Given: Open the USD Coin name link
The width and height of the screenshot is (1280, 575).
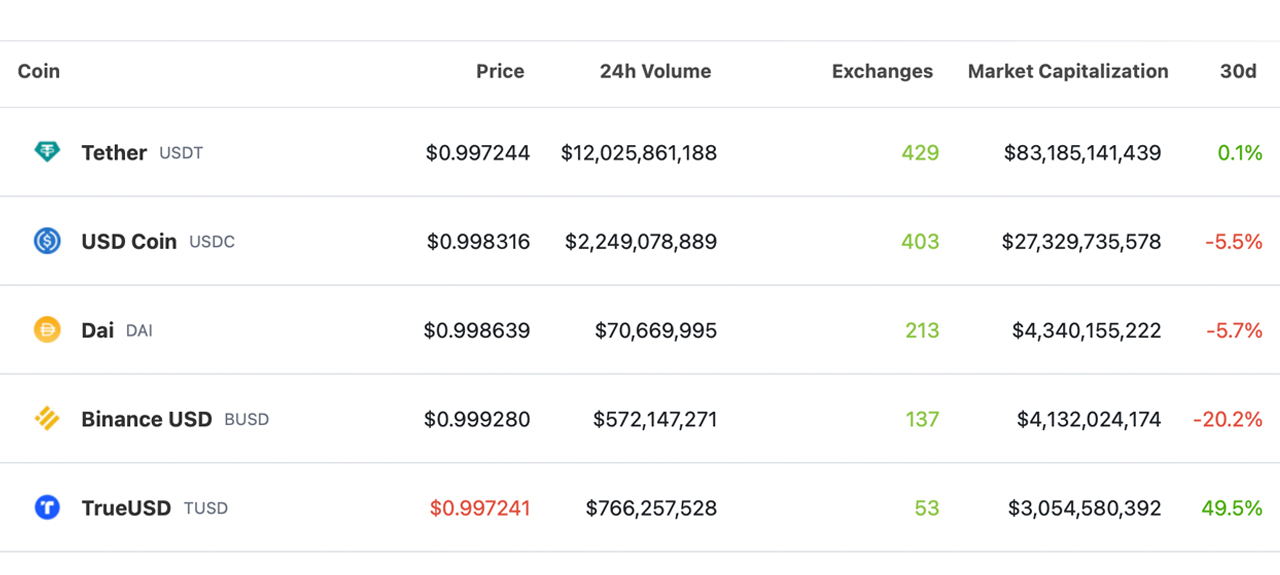Looking at the screenshot, I should tap(129, 242).
